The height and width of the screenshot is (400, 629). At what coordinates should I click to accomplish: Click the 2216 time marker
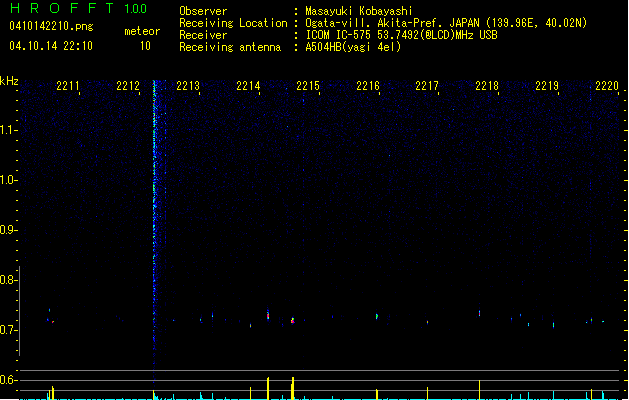[x=368, y=86]
